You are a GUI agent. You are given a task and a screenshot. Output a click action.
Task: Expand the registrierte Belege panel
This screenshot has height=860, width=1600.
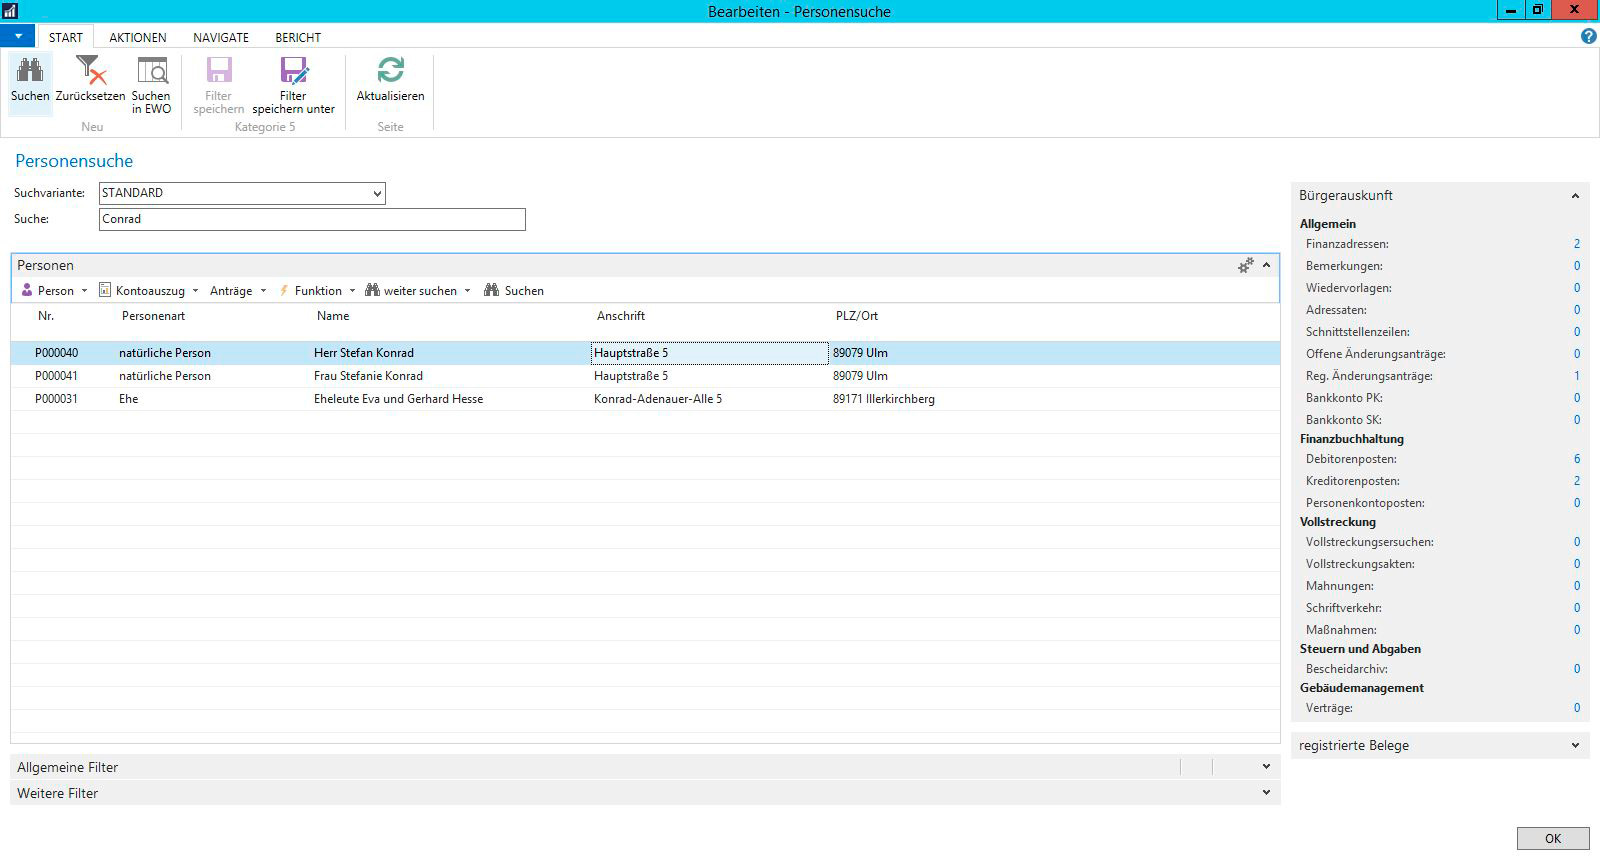[1575, 745]
